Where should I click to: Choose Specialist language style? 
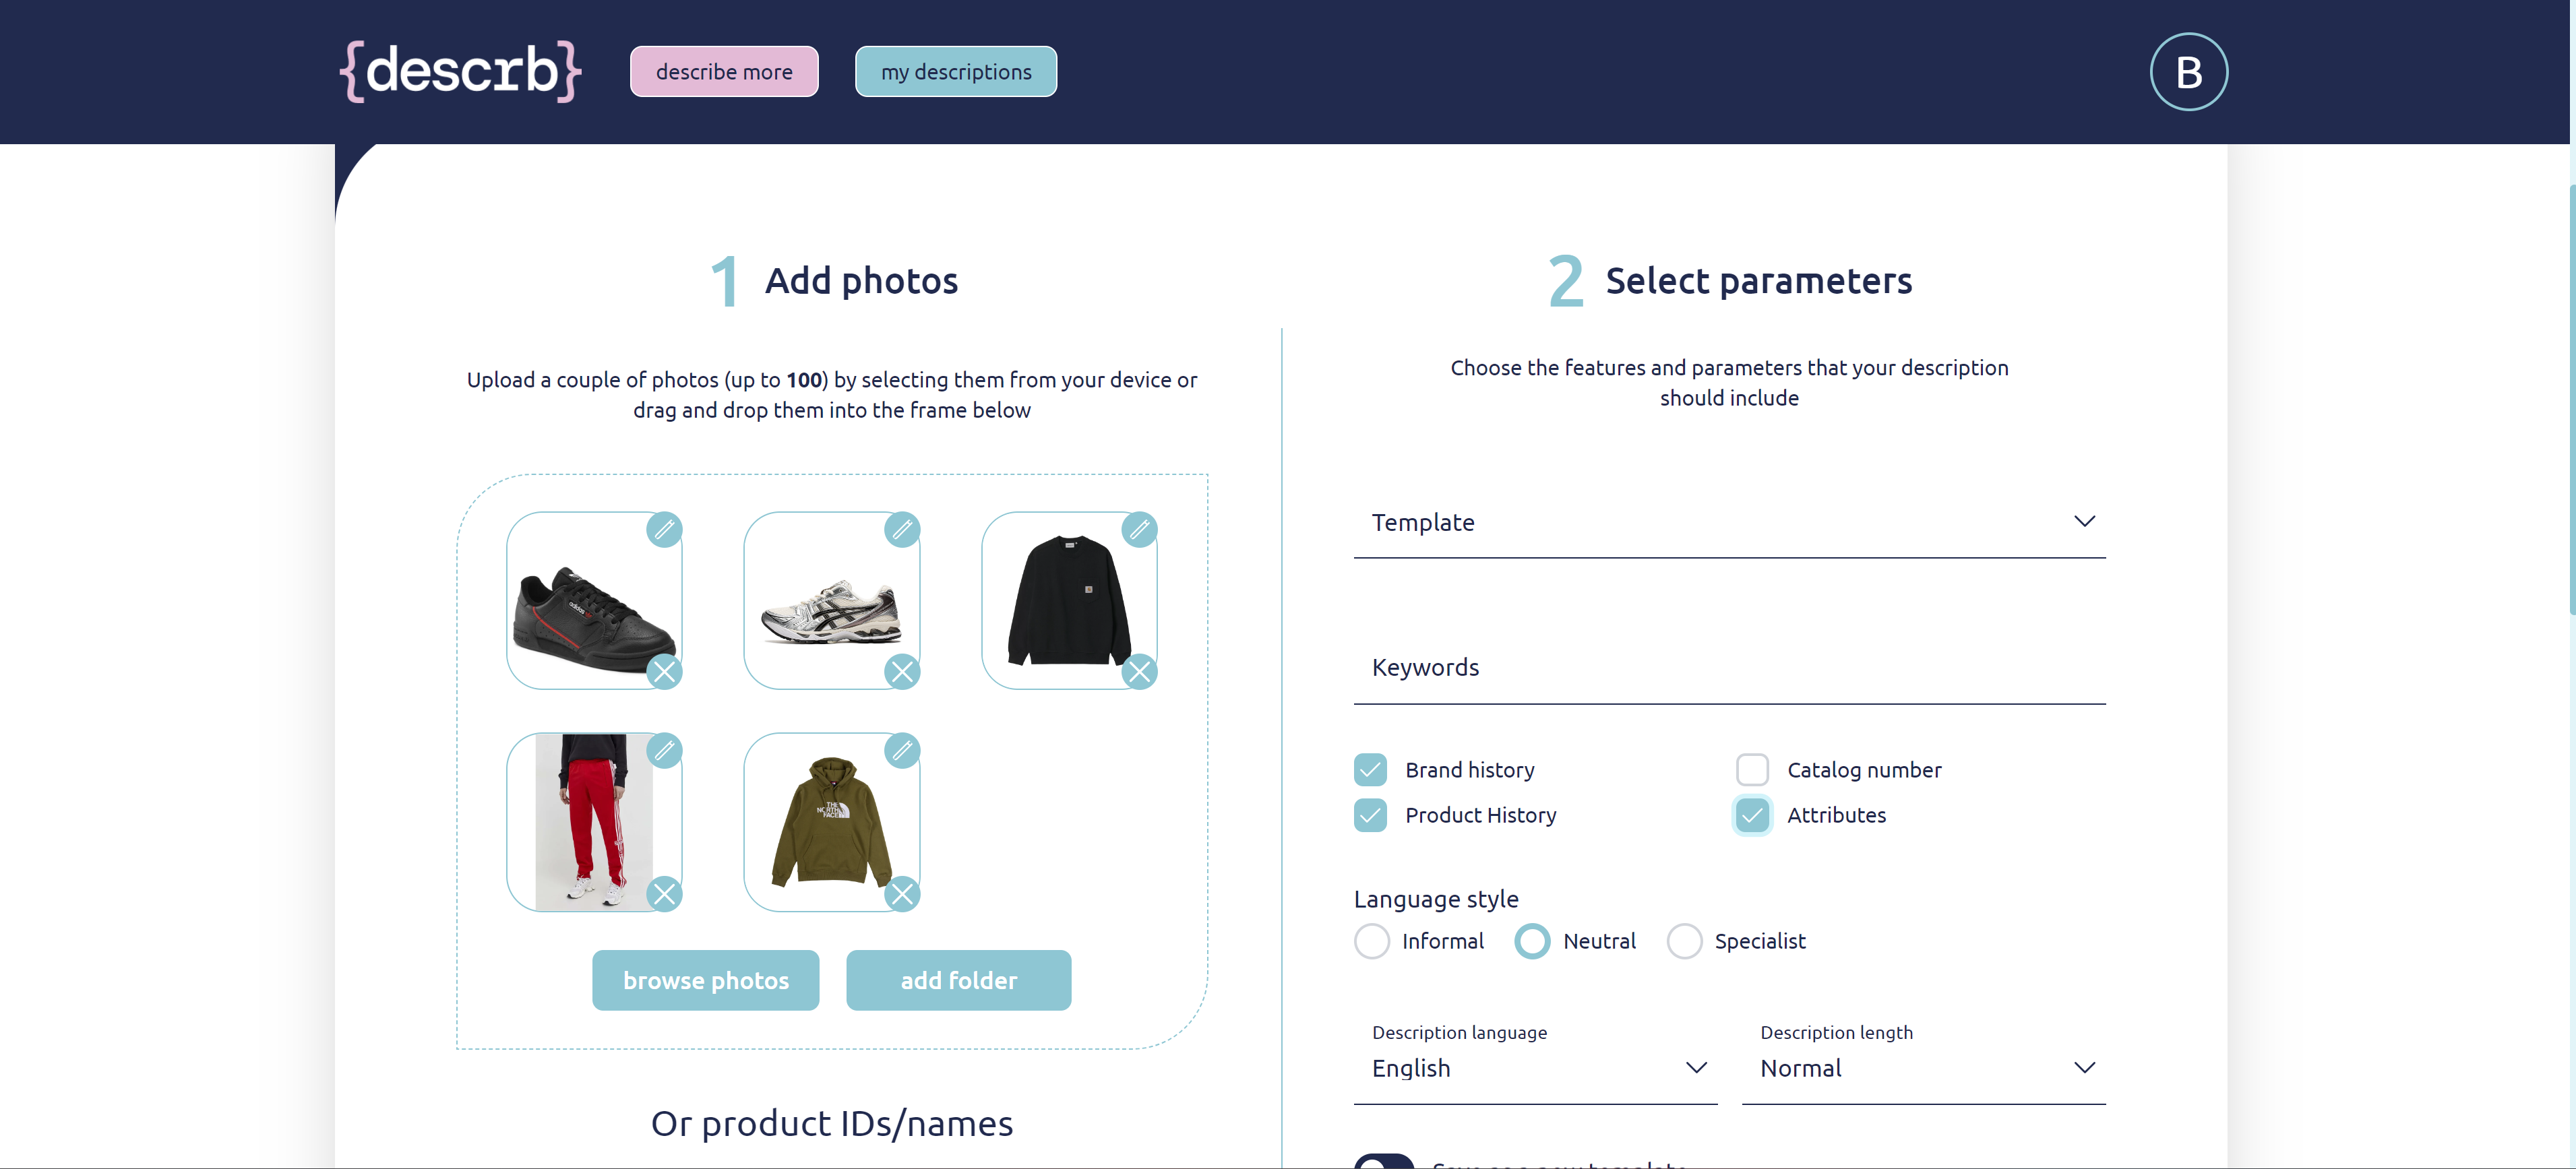tap(1684, 941)
